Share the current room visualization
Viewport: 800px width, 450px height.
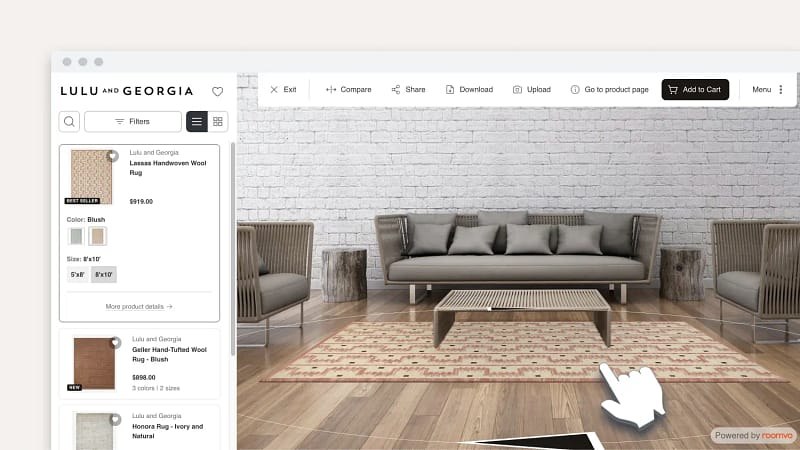408,89
